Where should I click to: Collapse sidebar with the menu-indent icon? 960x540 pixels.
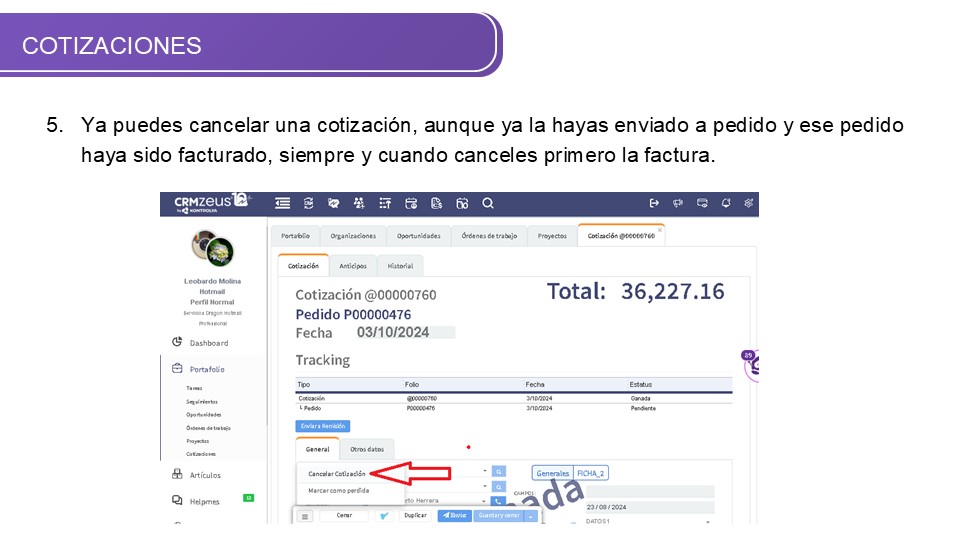click(282, 203)
